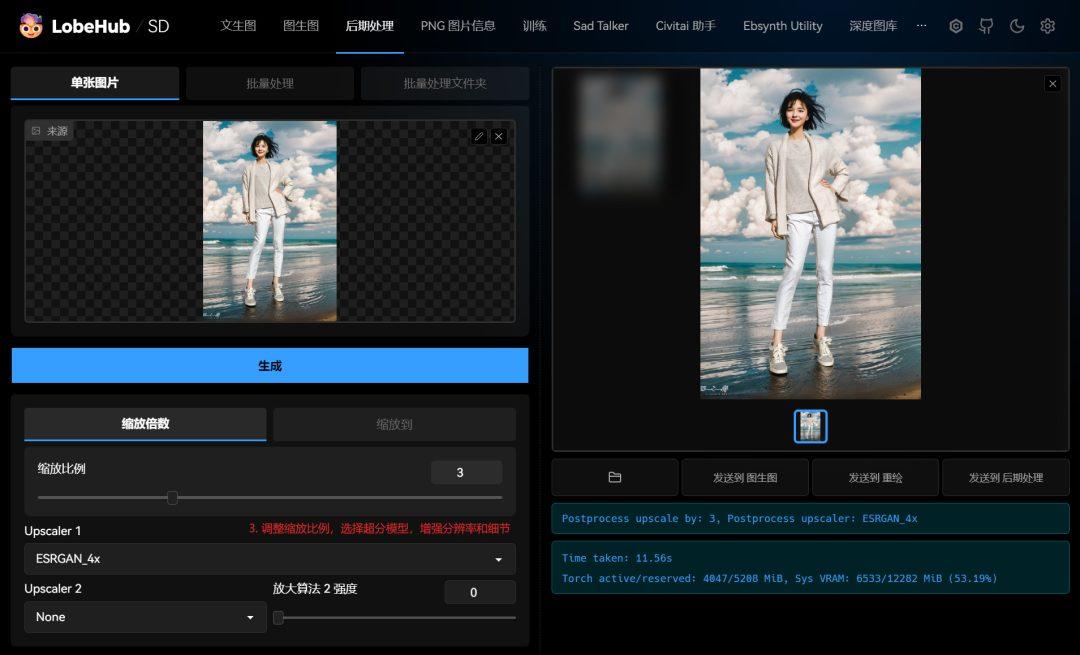Click the 生成 generate button
This screenshot has width=1080, height=655.
click(270, 365)
